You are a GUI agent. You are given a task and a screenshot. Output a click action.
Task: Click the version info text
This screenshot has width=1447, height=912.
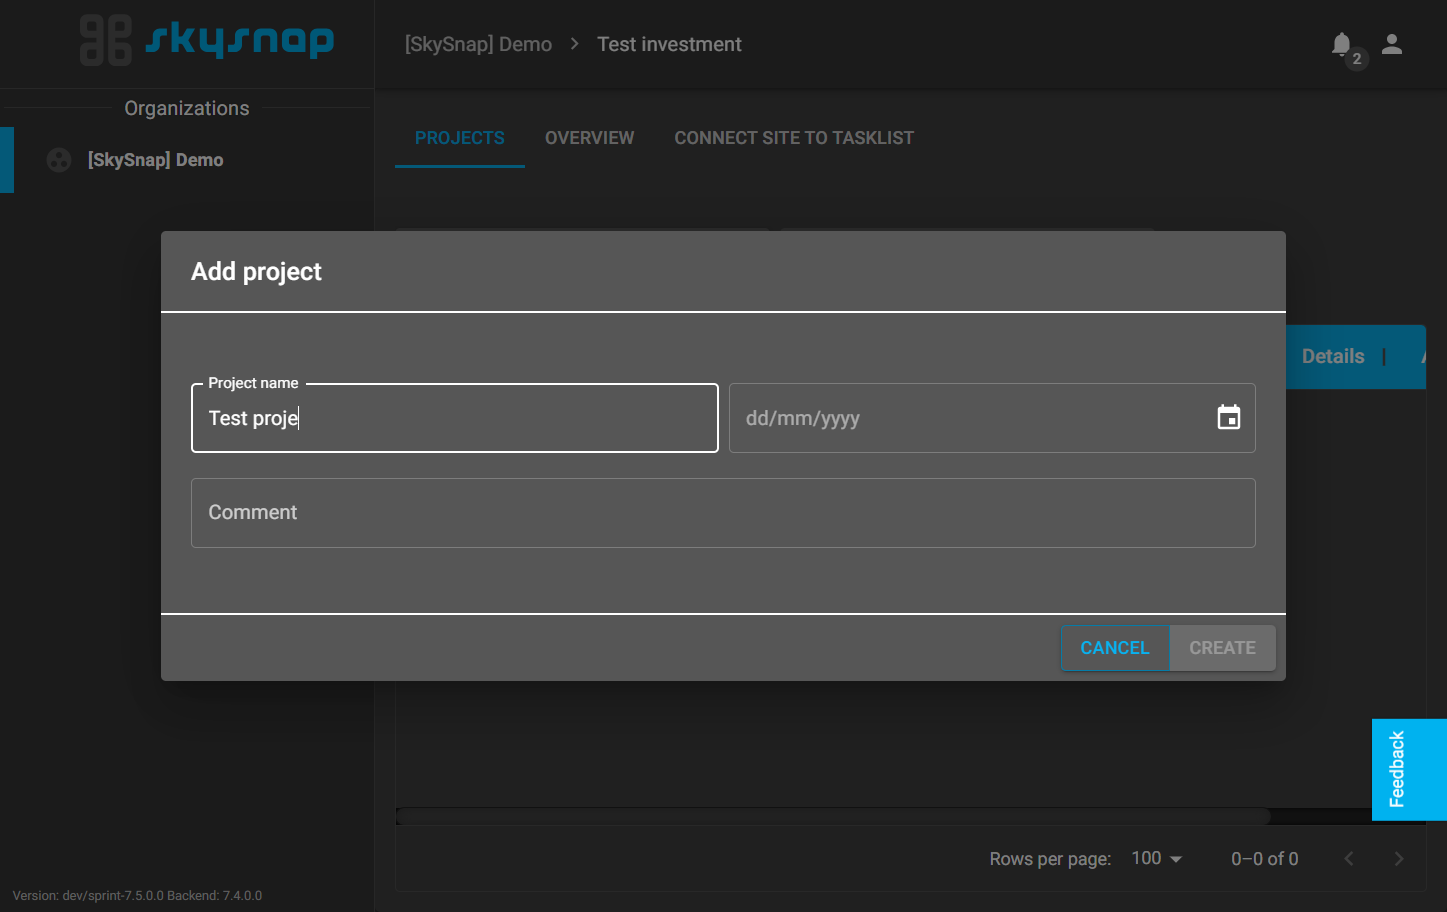click(x=137, y=896)
